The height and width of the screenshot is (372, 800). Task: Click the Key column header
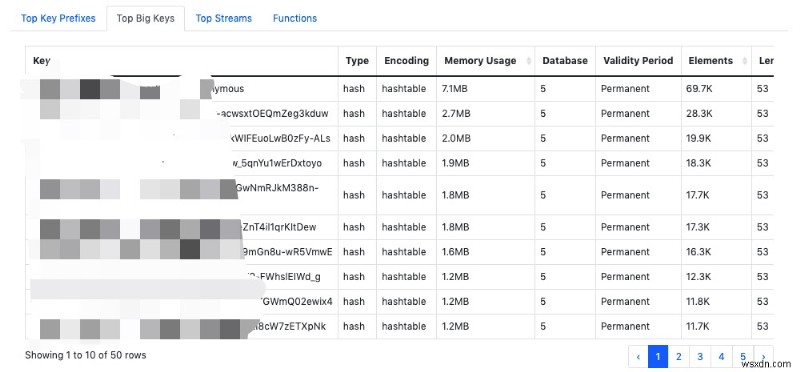182,61
